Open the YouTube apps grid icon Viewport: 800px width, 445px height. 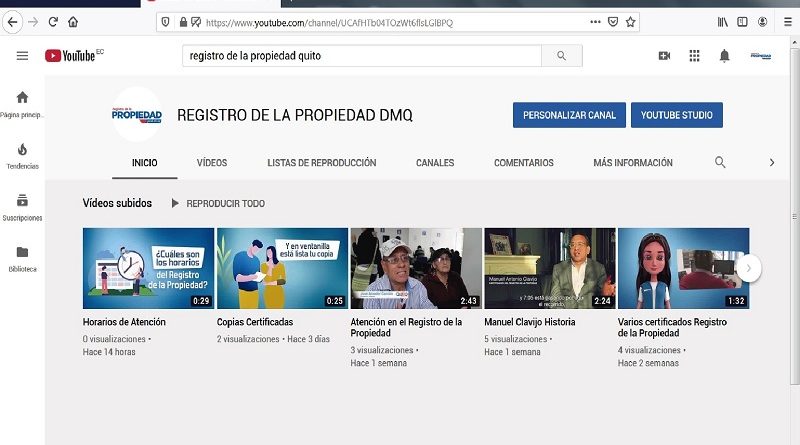(694, 56)
